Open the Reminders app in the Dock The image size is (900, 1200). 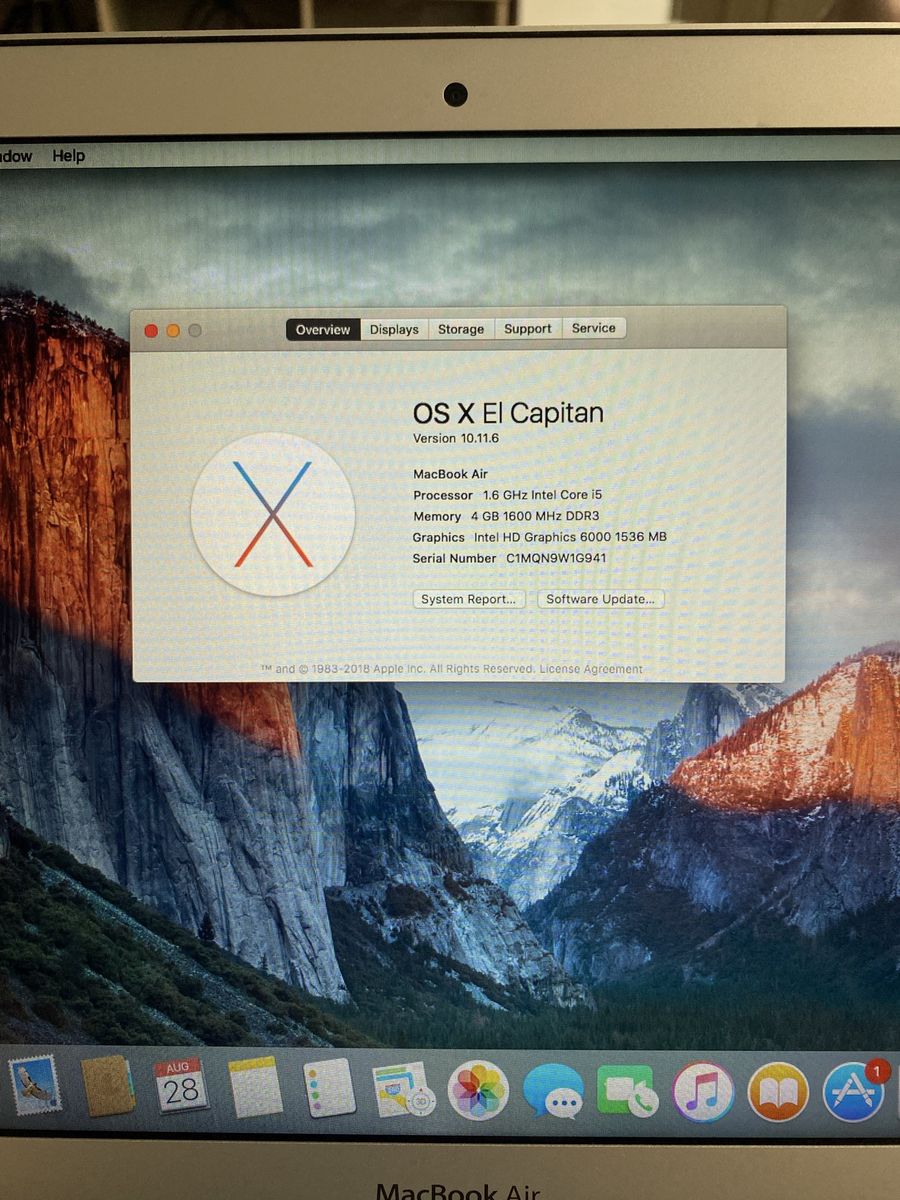pos(329,1087)
